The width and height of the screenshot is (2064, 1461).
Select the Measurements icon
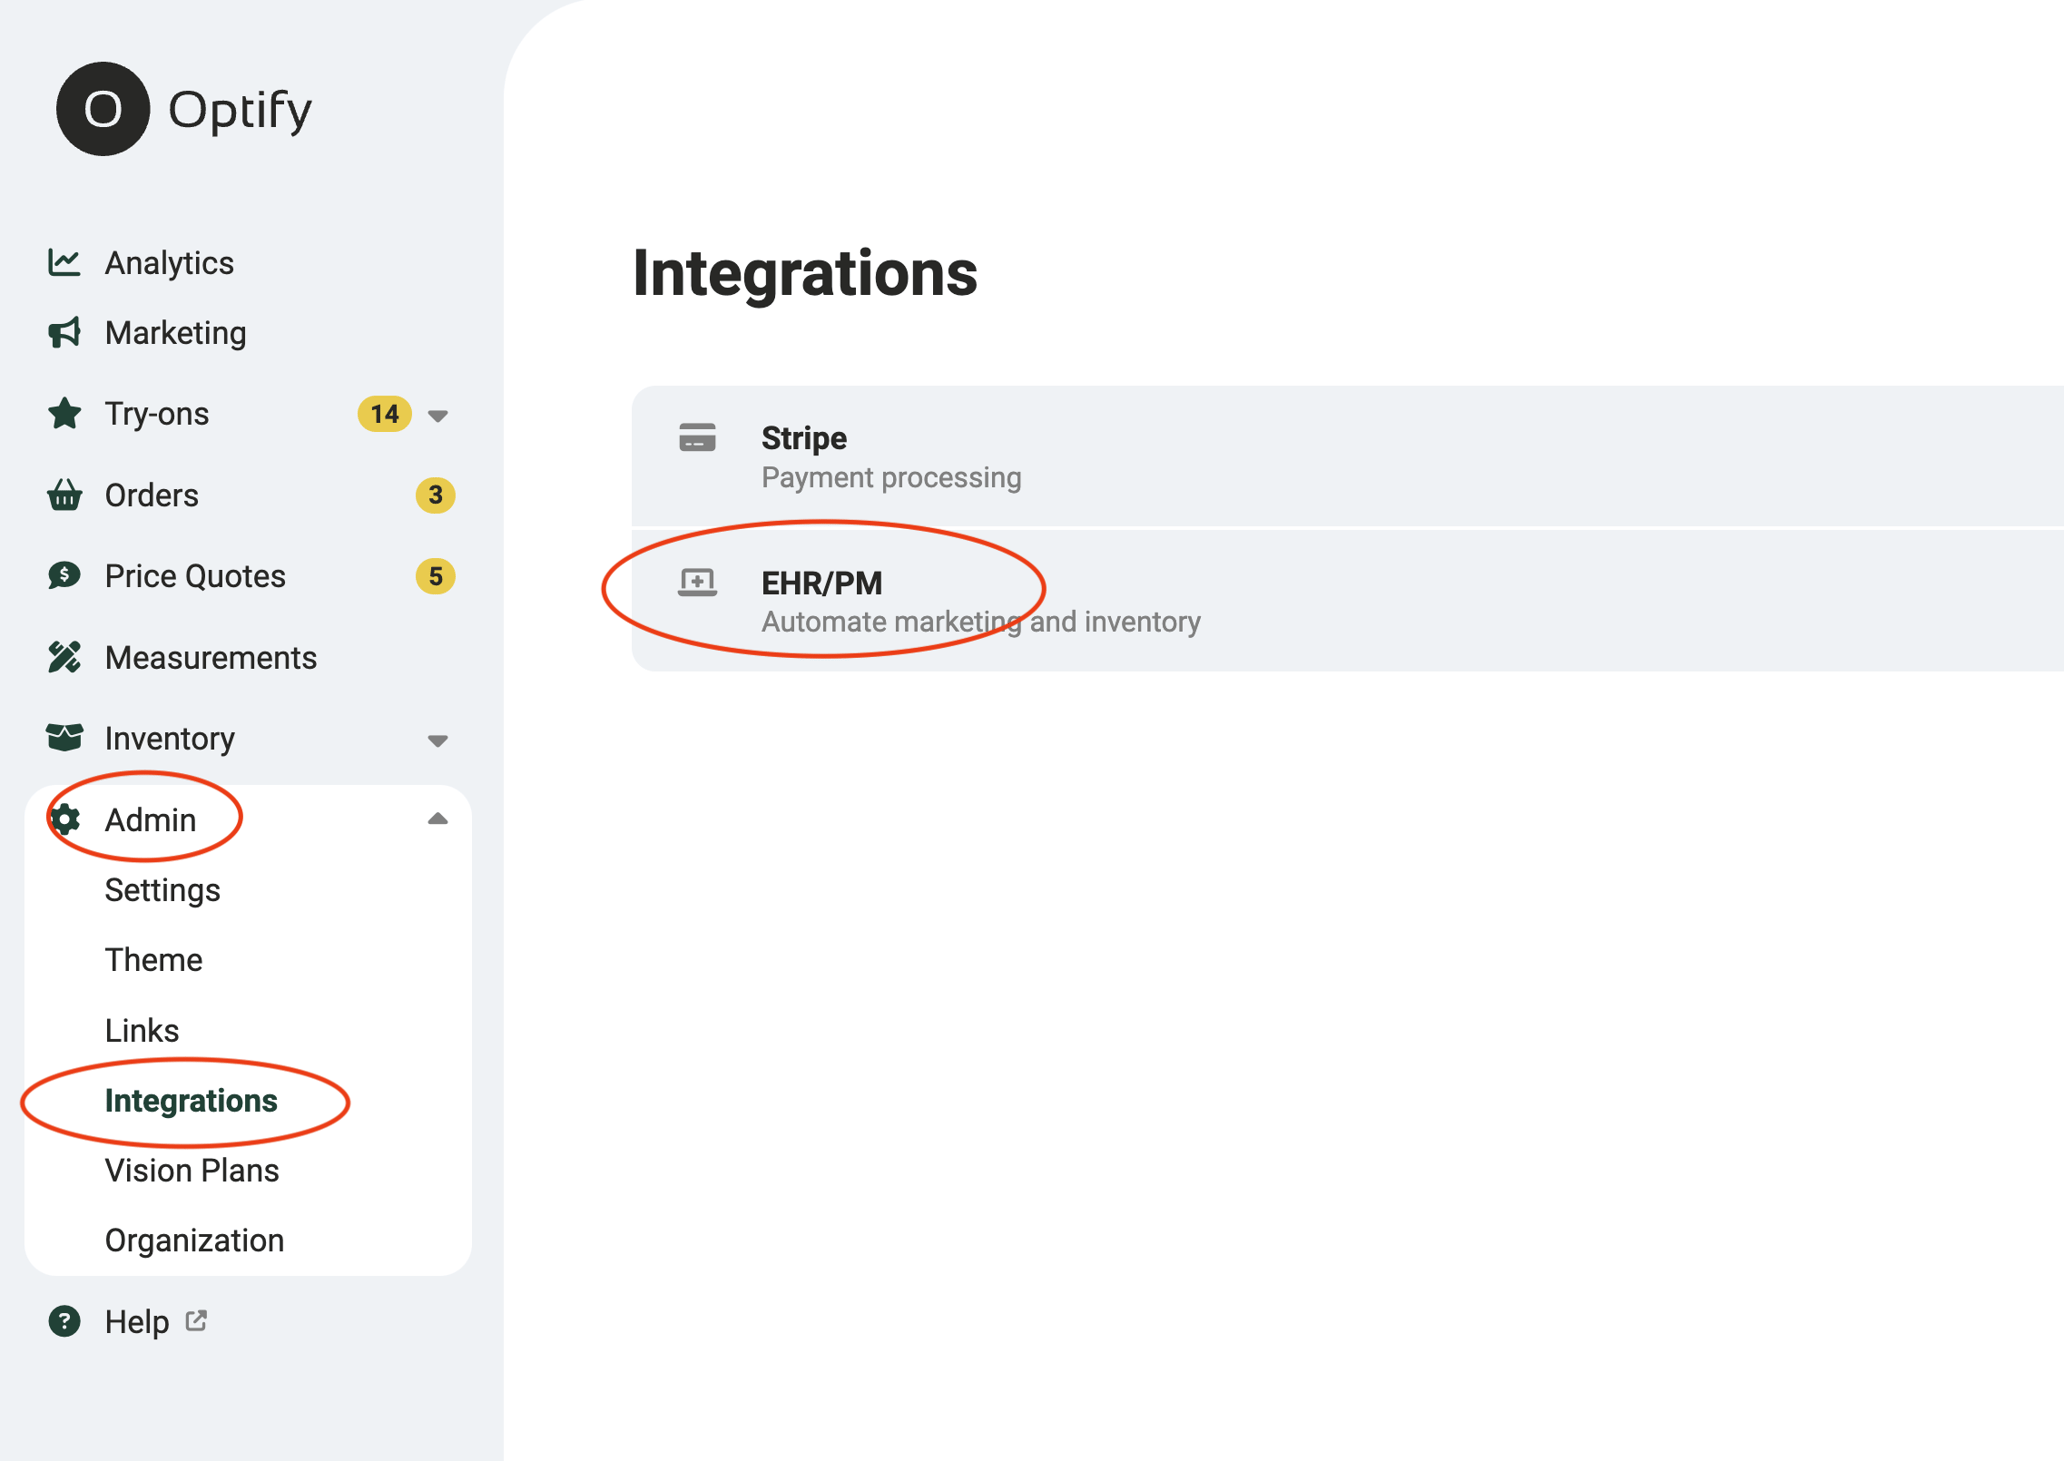pyautogui.click(x=64, y=657)
